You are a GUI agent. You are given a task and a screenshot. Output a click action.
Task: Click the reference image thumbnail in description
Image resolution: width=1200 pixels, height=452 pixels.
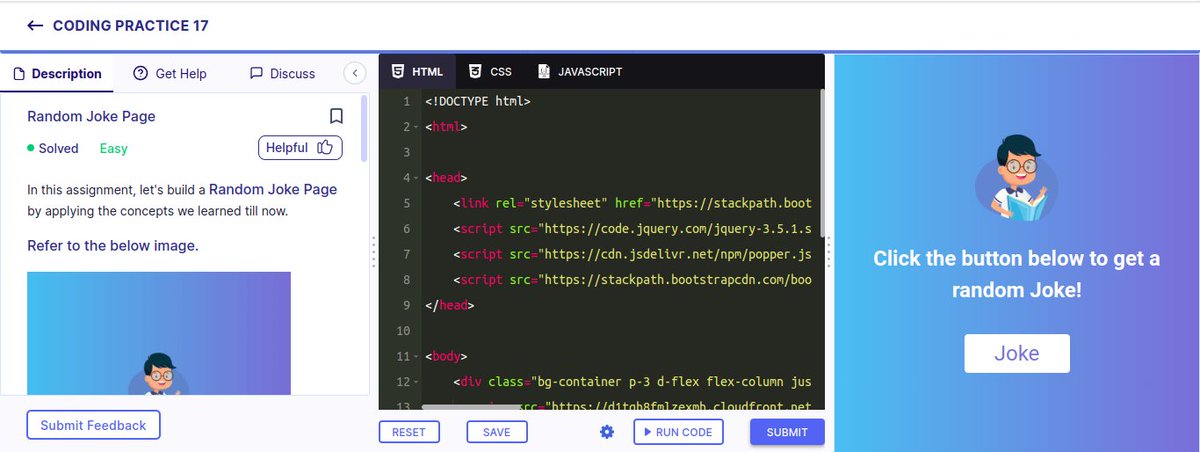pyautogui.click(x=159, y=332)
